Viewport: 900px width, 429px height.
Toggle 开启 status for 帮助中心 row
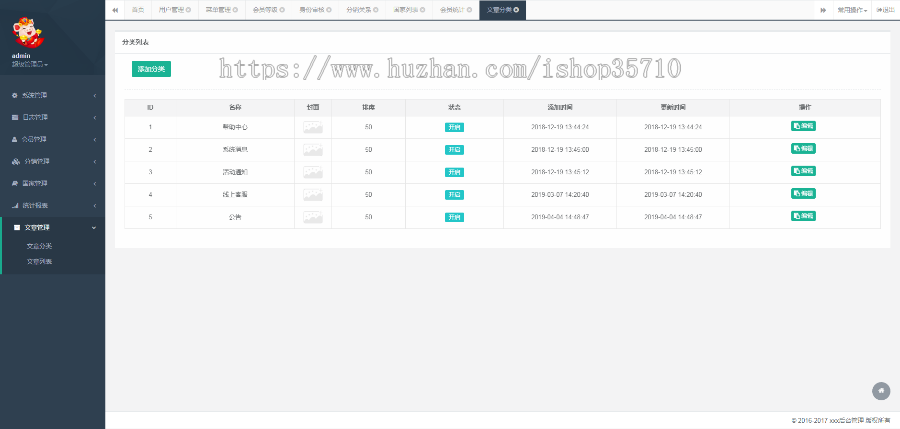tap(454, 127)
